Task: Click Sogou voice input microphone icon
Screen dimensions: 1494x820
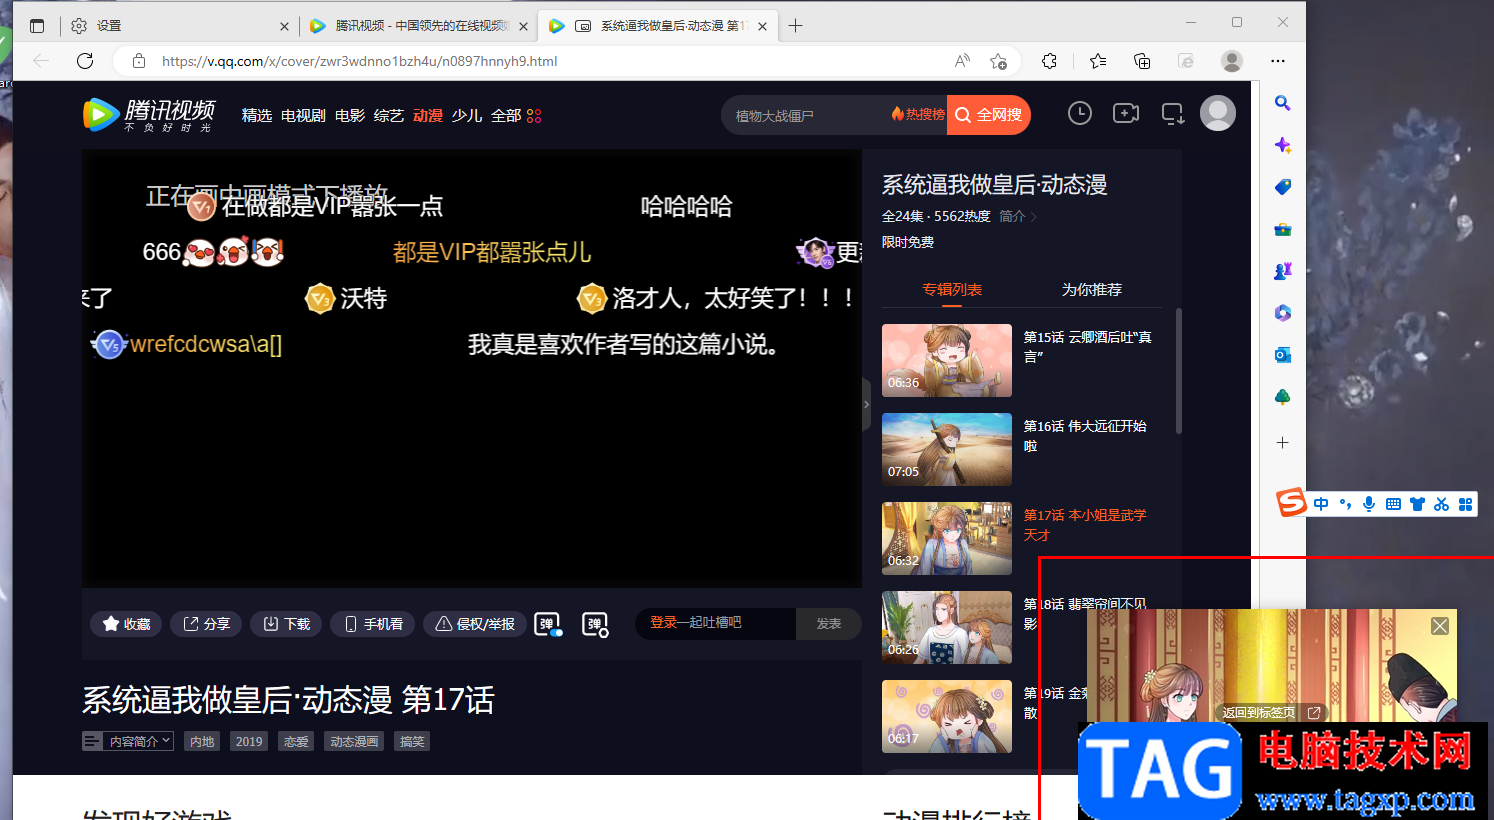Action: point(1369,504)
